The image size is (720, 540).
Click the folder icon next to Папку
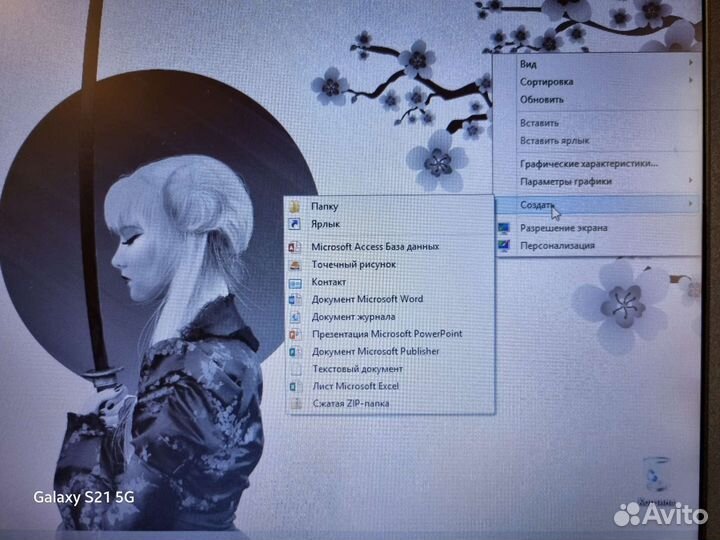coord(294,206)
